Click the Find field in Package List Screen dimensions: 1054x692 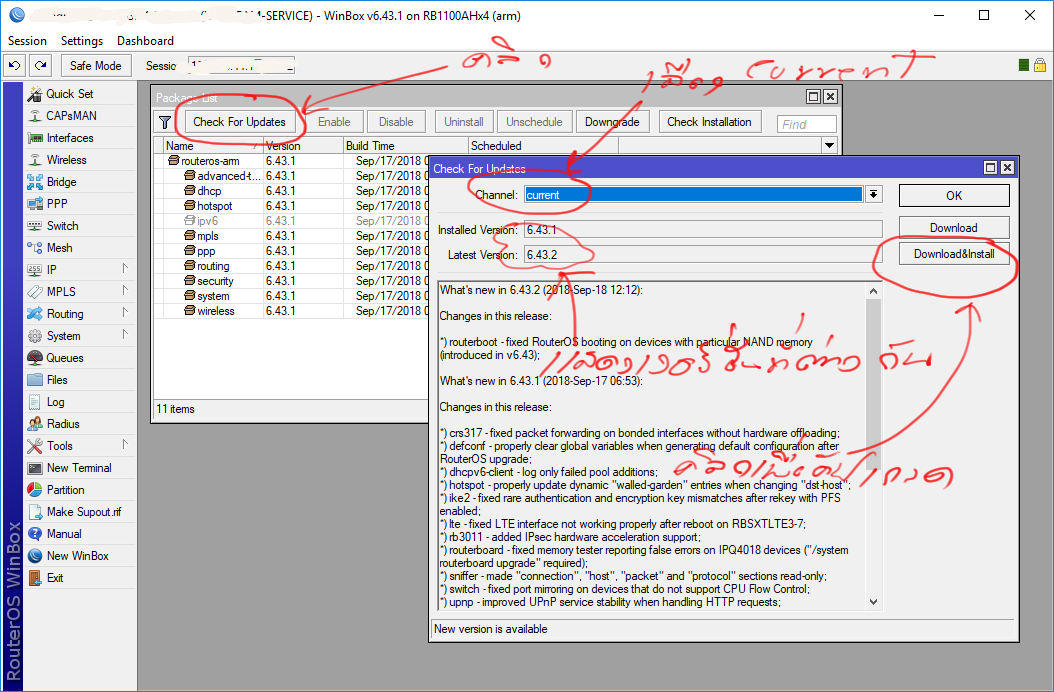click(x=807, y=124)
